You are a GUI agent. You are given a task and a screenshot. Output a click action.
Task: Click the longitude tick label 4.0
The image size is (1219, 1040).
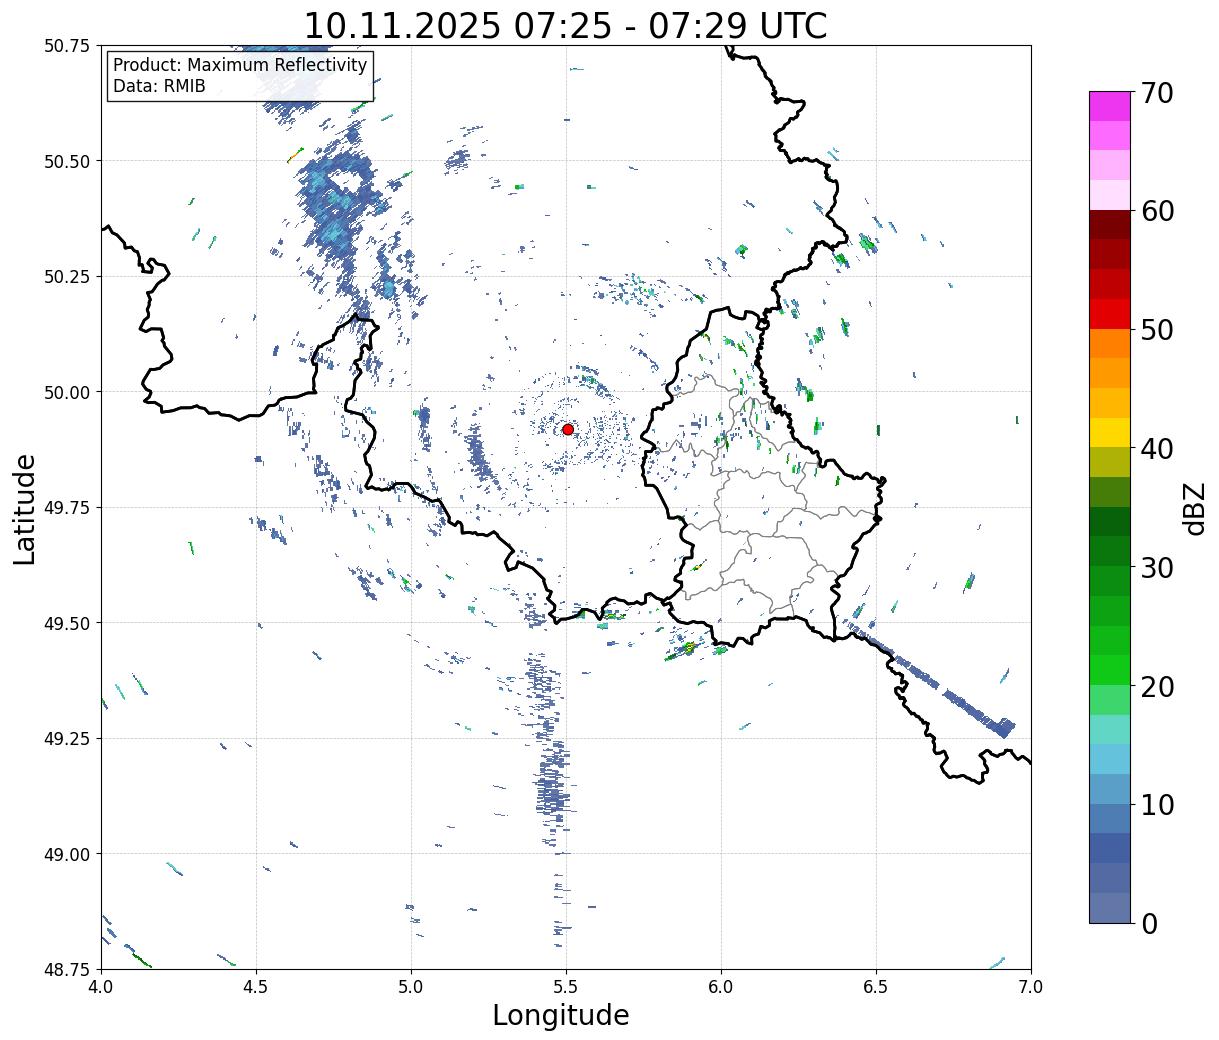click(101, 987)
